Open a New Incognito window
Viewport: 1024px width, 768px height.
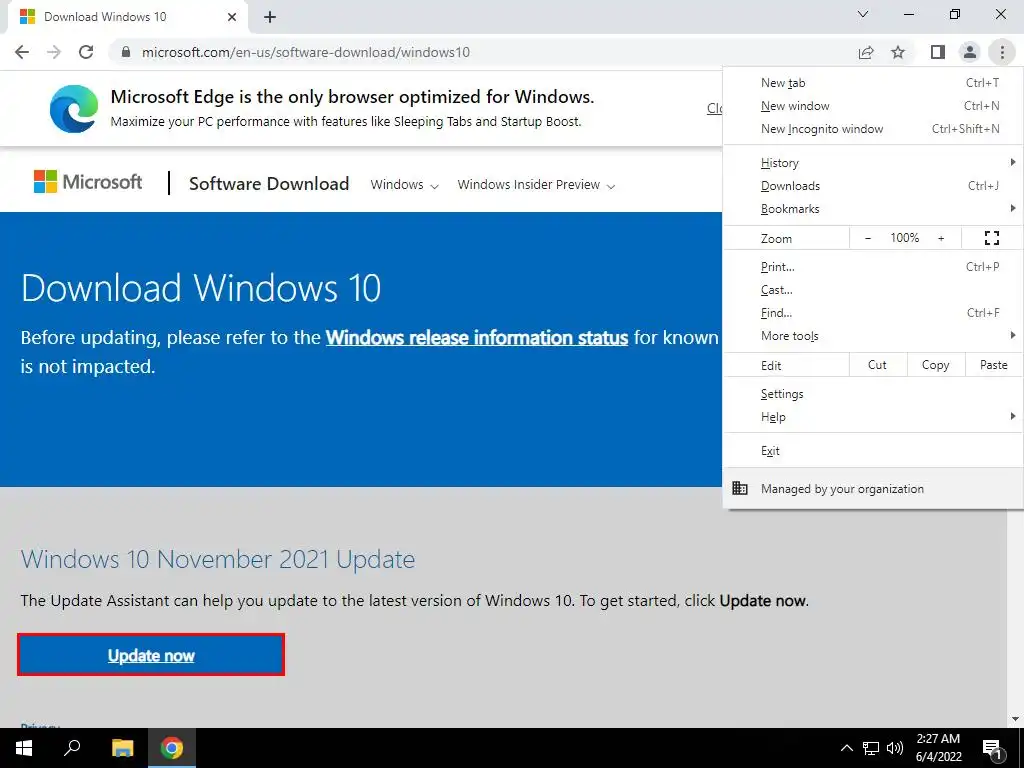(873, 129)
